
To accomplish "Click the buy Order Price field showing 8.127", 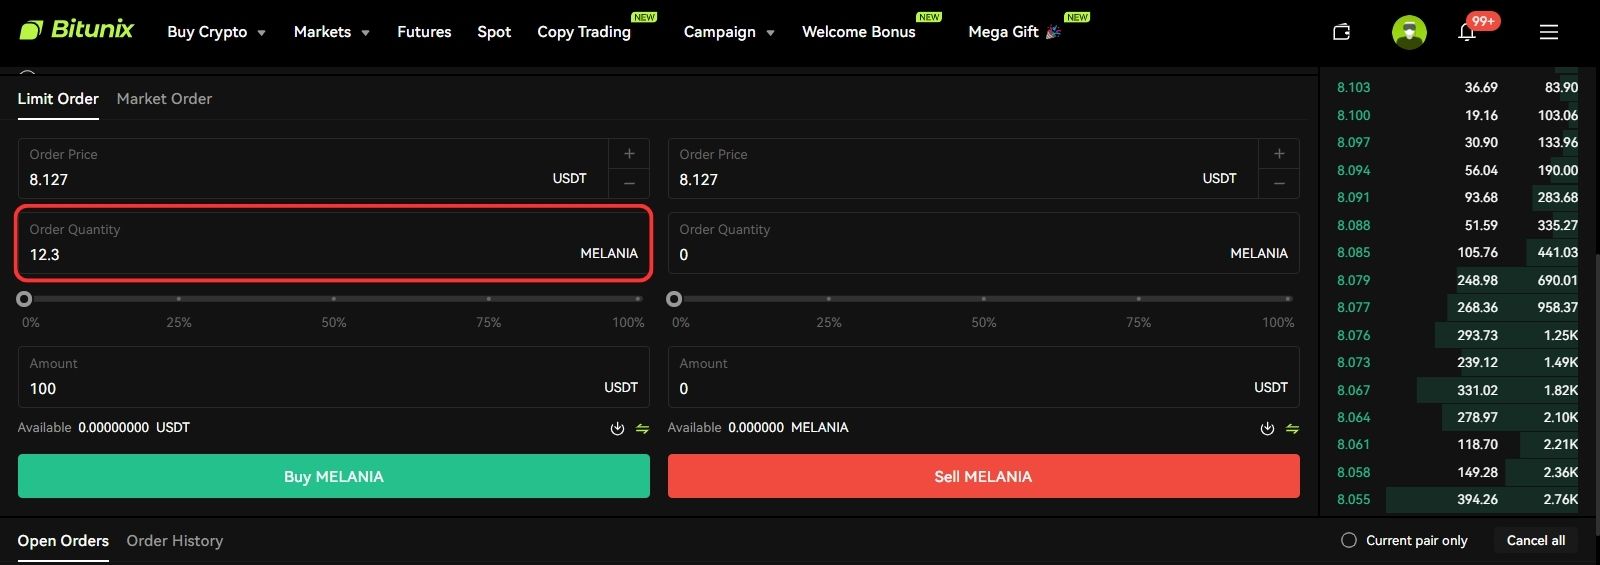I will click(313, 168).
